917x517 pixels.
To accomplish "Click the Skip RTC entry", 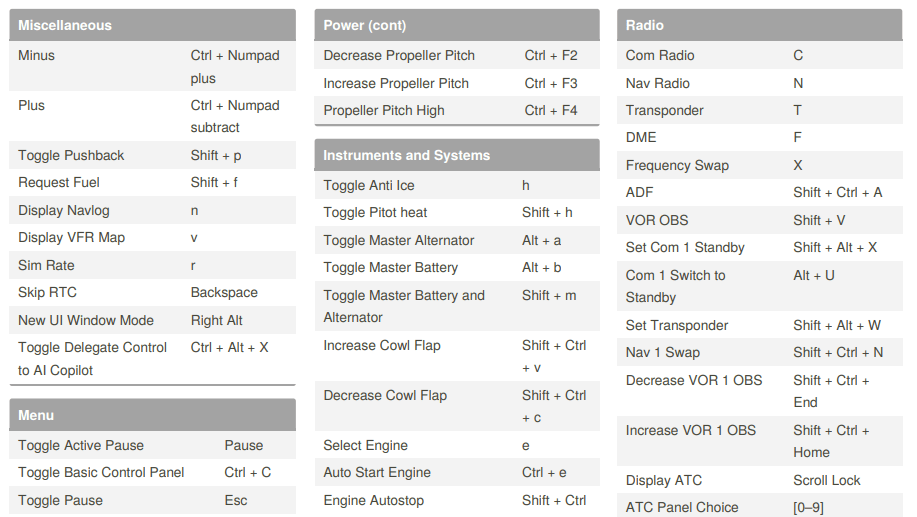I will pos(47,292).
